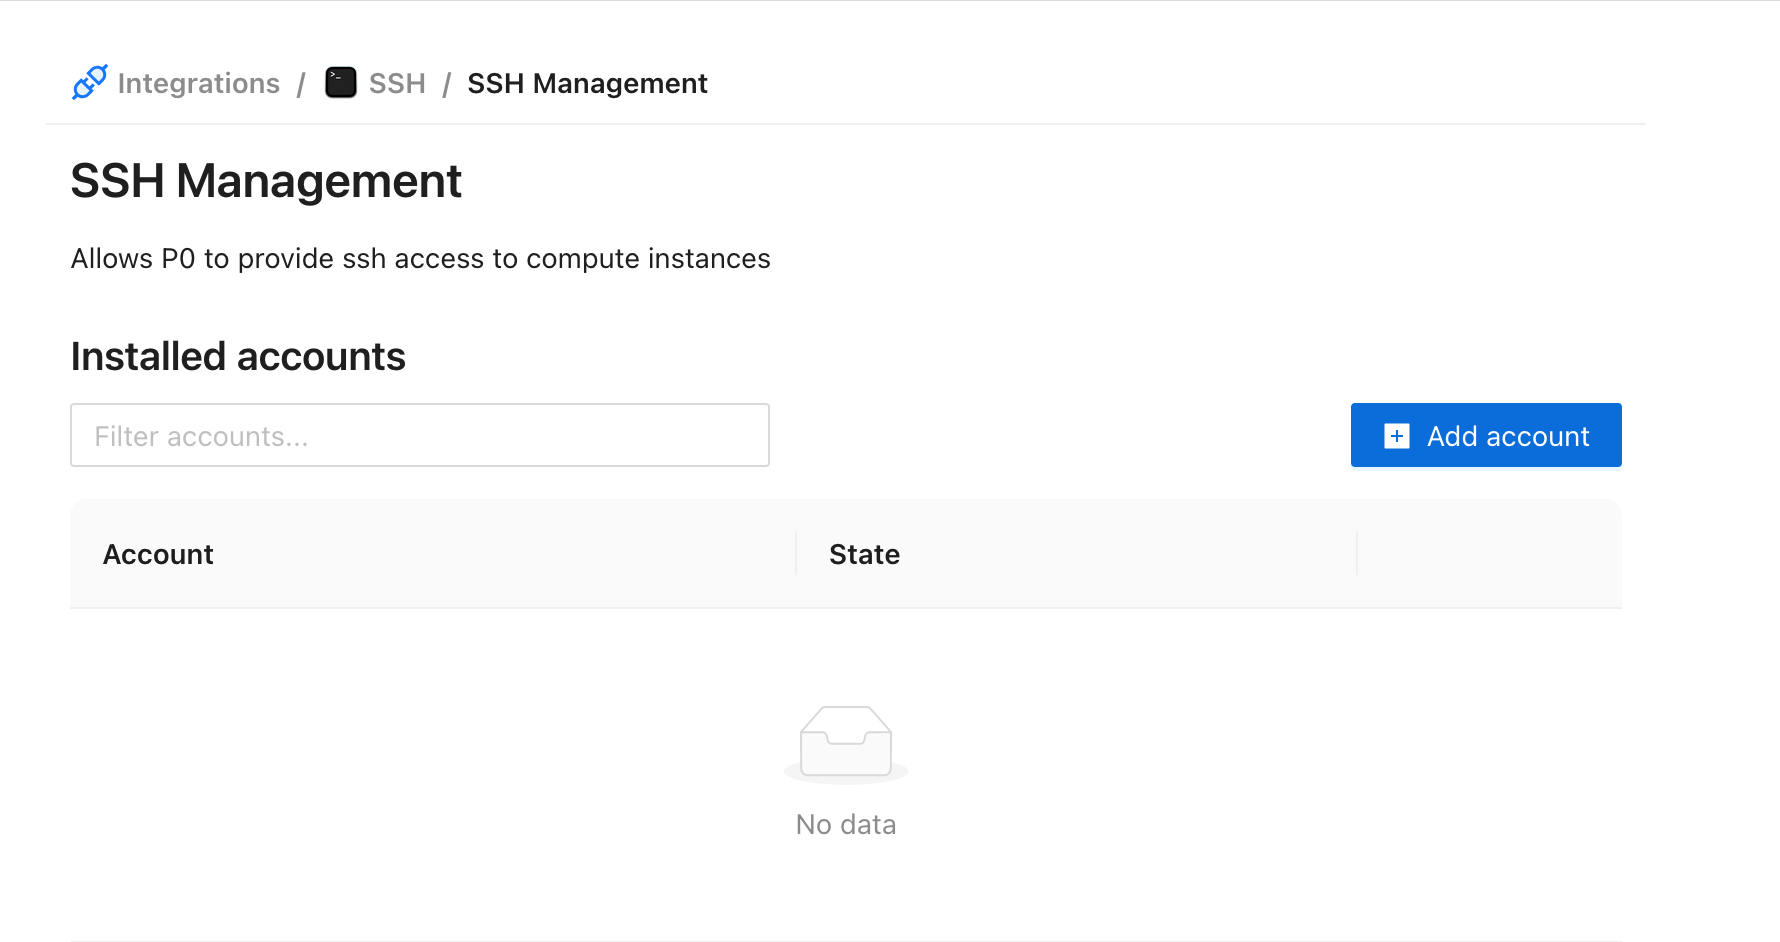Click the SSH terminal icon in breadcrumb
This screenshot has width=1780, height=942.
click(x=341, y=83)
